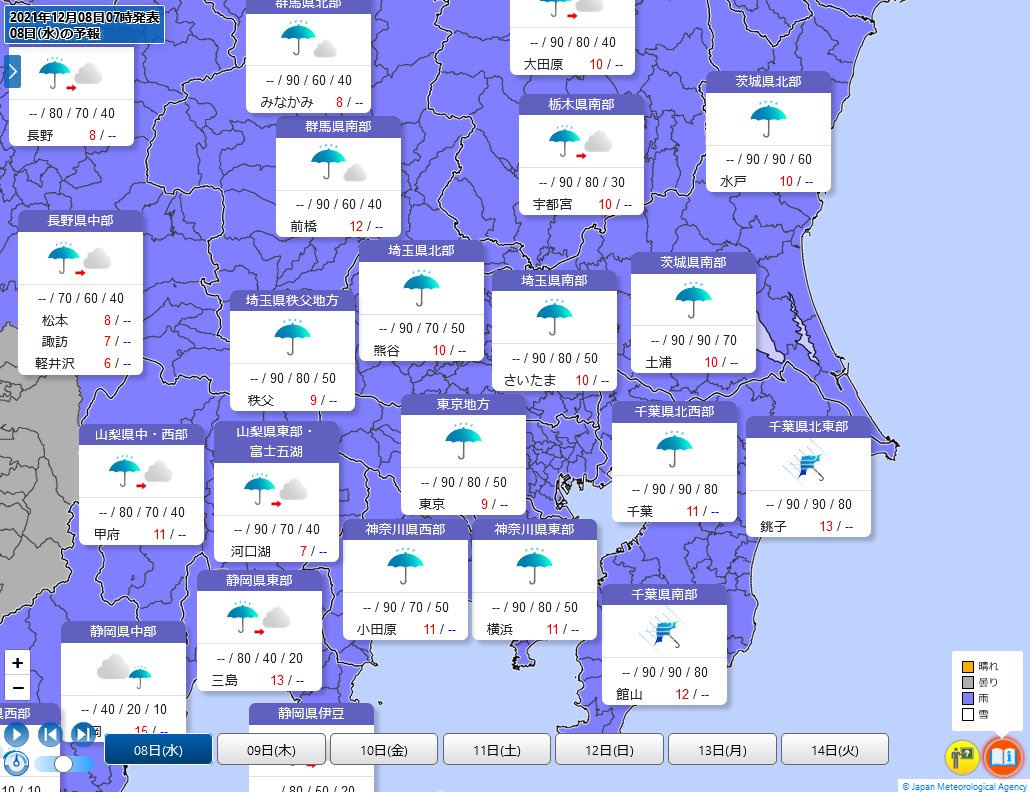
Task: Click the umbrella icon in 神奈川県東部 card
Action: coord(534,567)
